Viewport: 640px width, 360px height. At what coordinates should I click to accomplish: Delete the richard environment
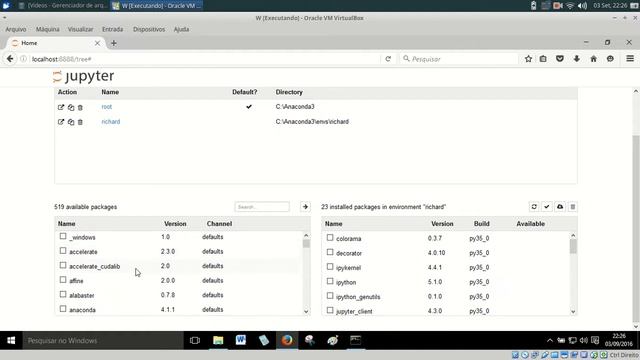[x=80, y=122]
